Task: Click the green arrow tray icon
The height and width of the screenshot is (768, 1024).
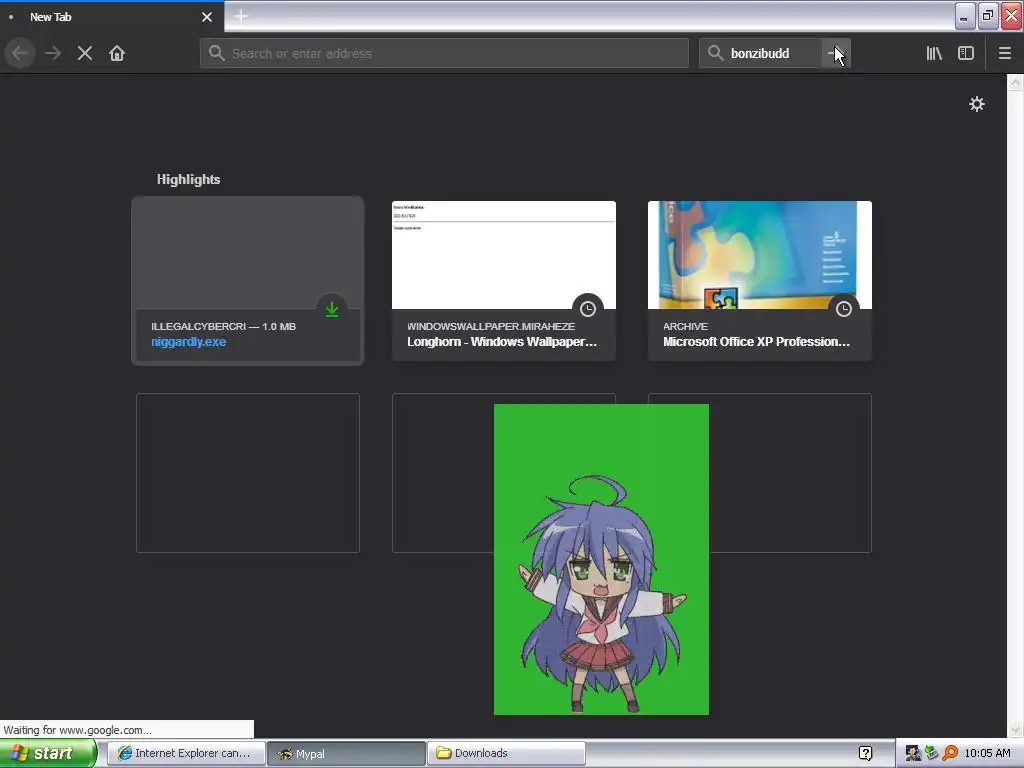Action: point(931,753)
